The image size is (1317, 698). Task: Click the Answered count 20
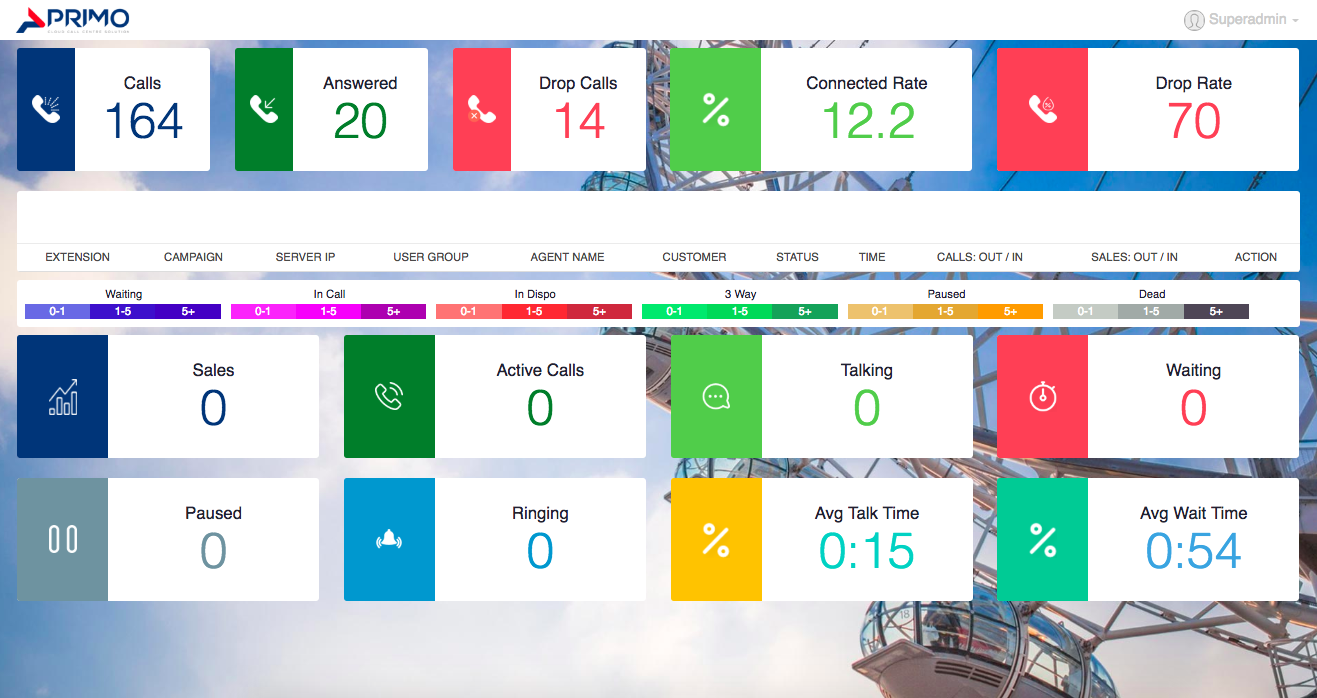click(360, 122)
